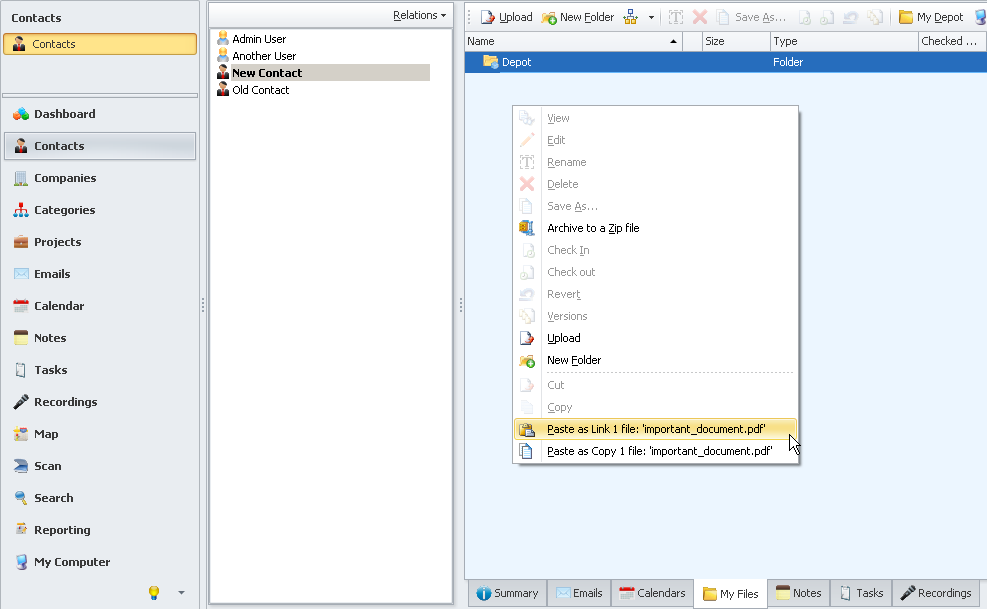Click the tree structure icon in toolbar
The height and width of the screenshot is (609, 987).
click(x=631, y=17)
